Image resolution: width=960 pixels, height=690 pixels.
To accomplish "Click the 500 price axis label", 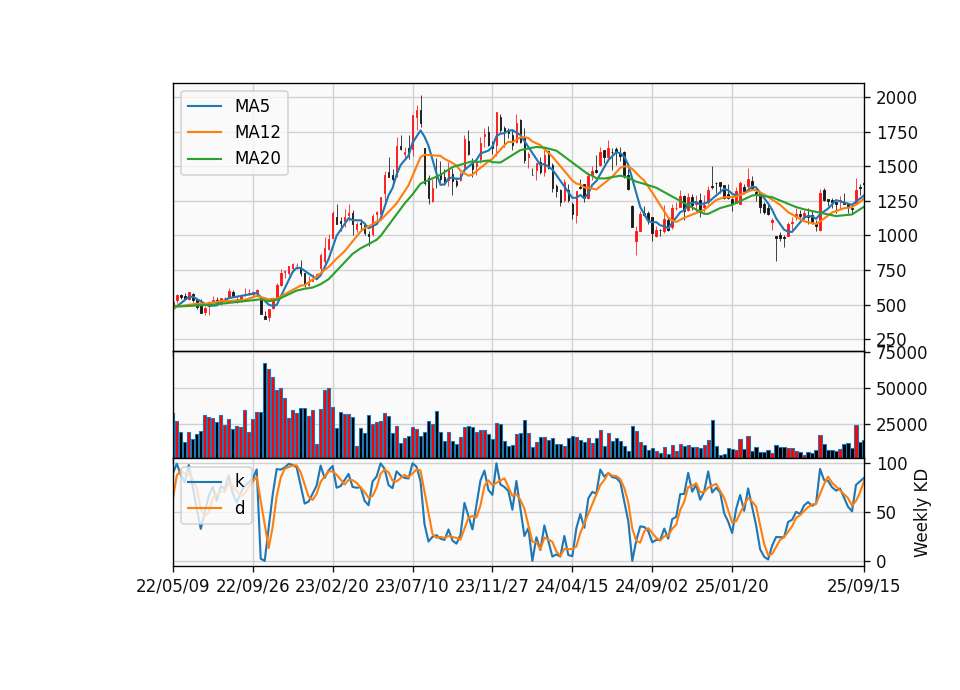I will [x=891, y=306].
